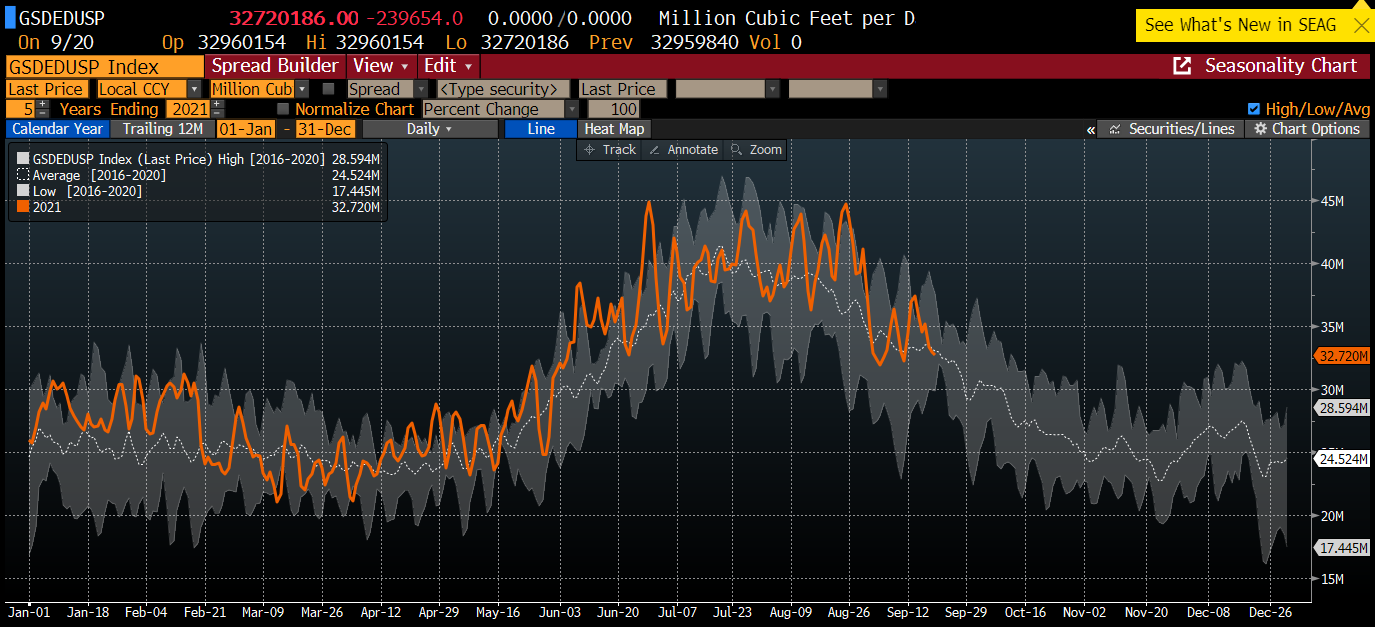Viewport: 1375px width, 627px height.
Task: Open the Securities/Lines panel
Action: coord(1172,129)
